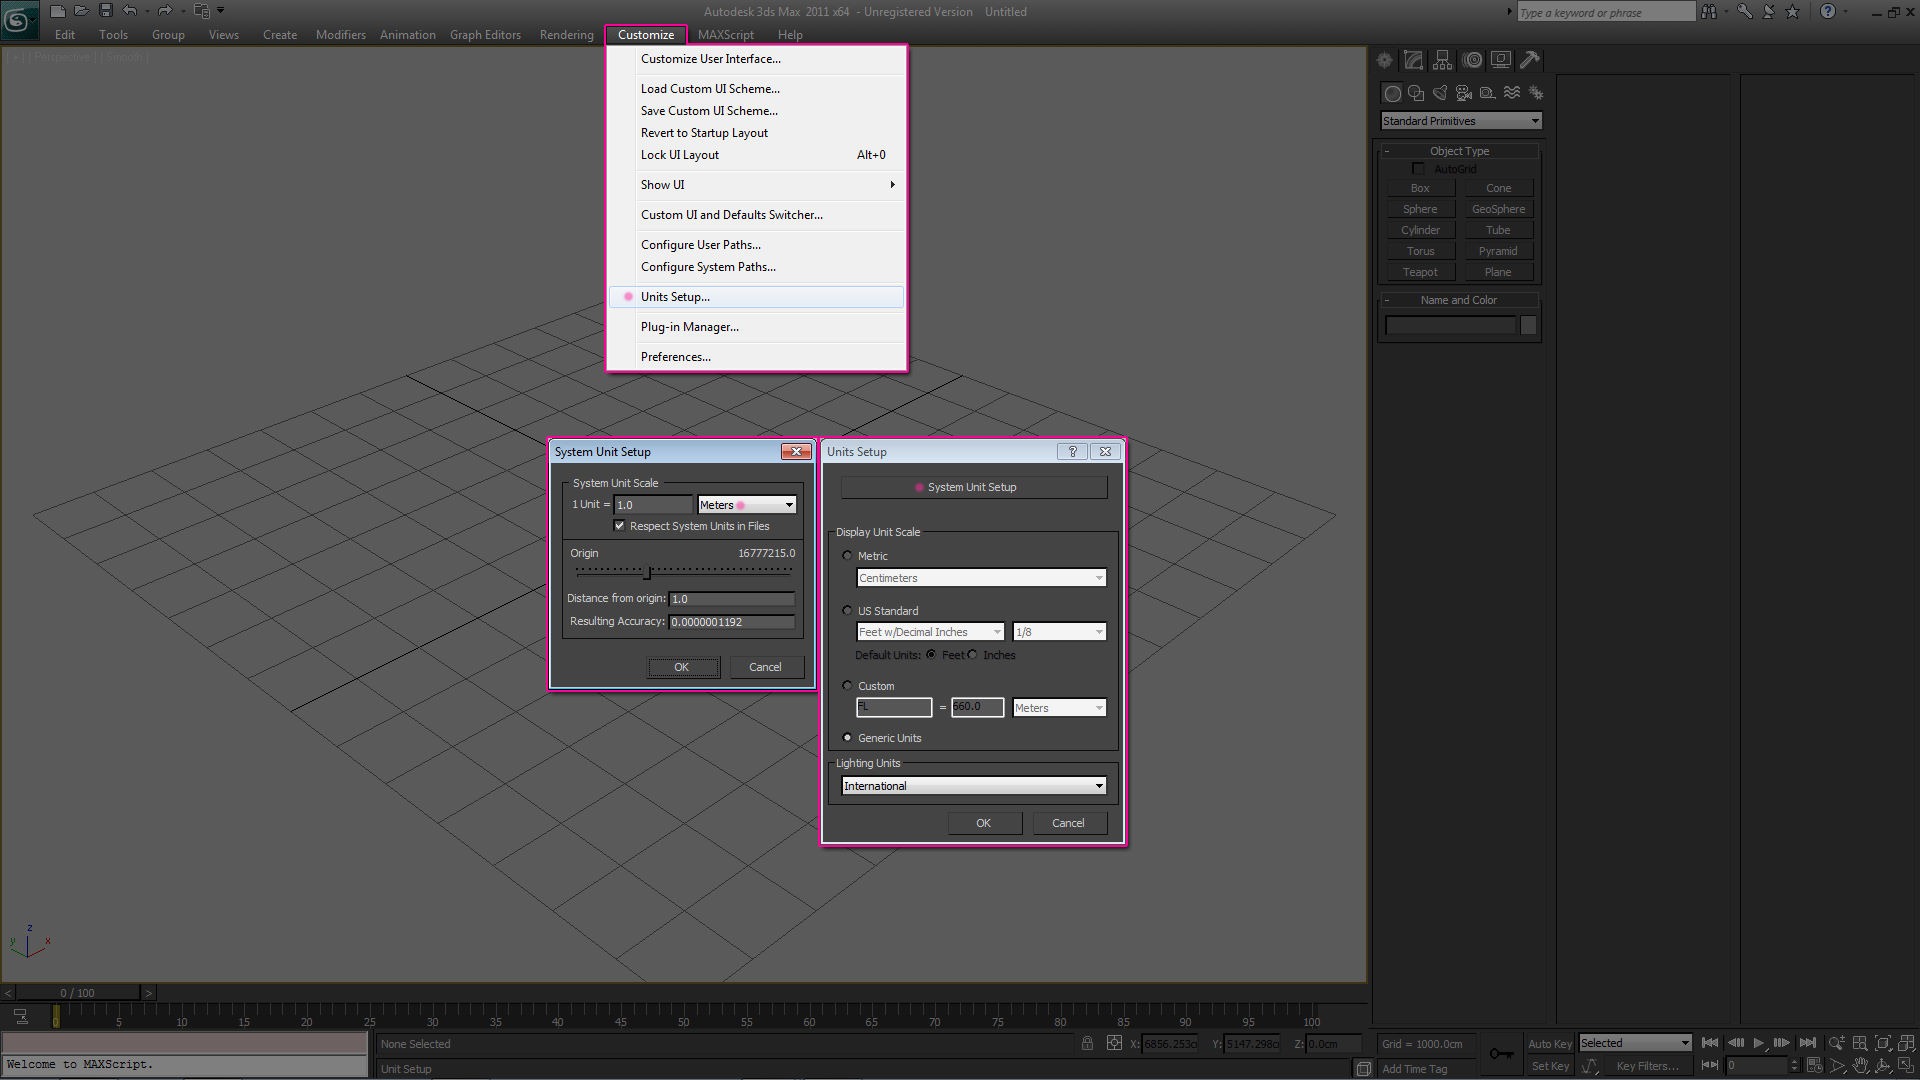Screen dimensions: 1920x1080
Task: Click the Maximize Viewport Toggle icon
Action: pos(1906,1066)
